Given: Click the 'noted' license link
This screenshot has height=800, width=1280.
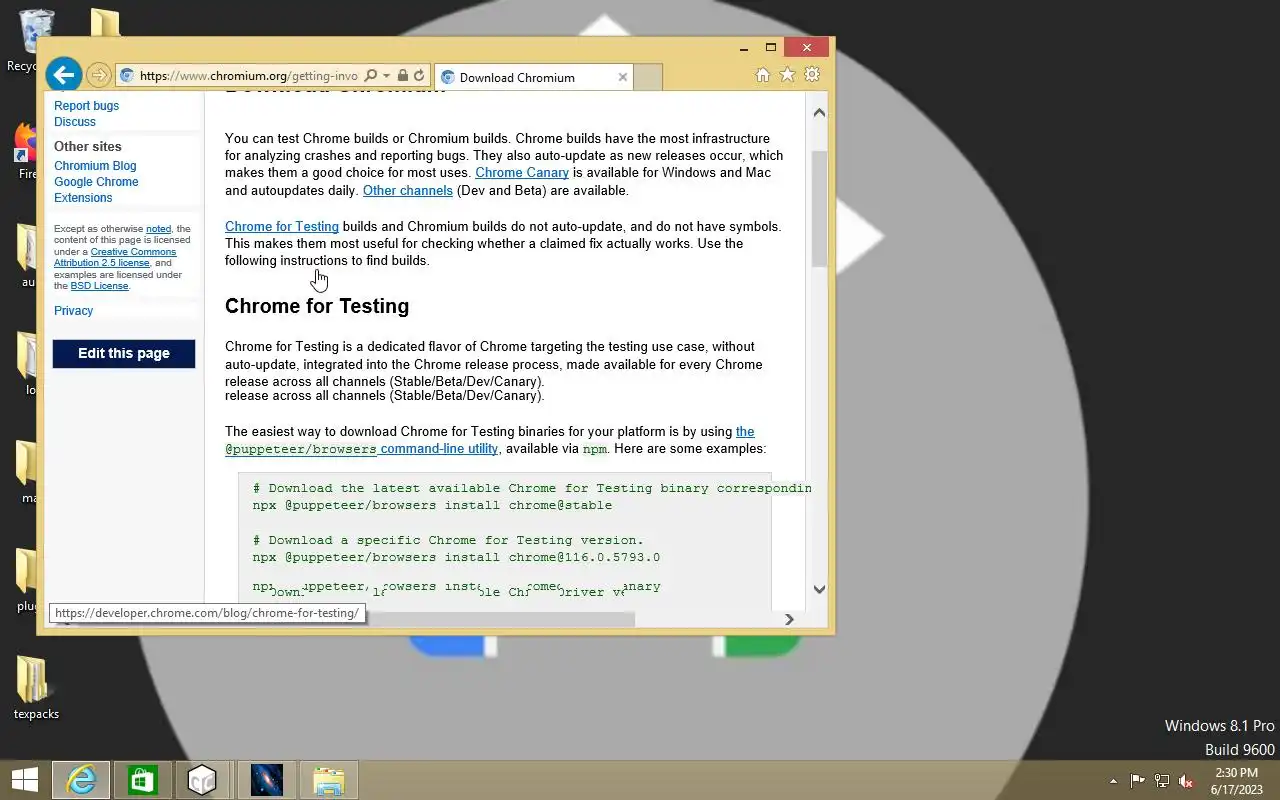Looking at the screenshot, I should pos(158,229).
